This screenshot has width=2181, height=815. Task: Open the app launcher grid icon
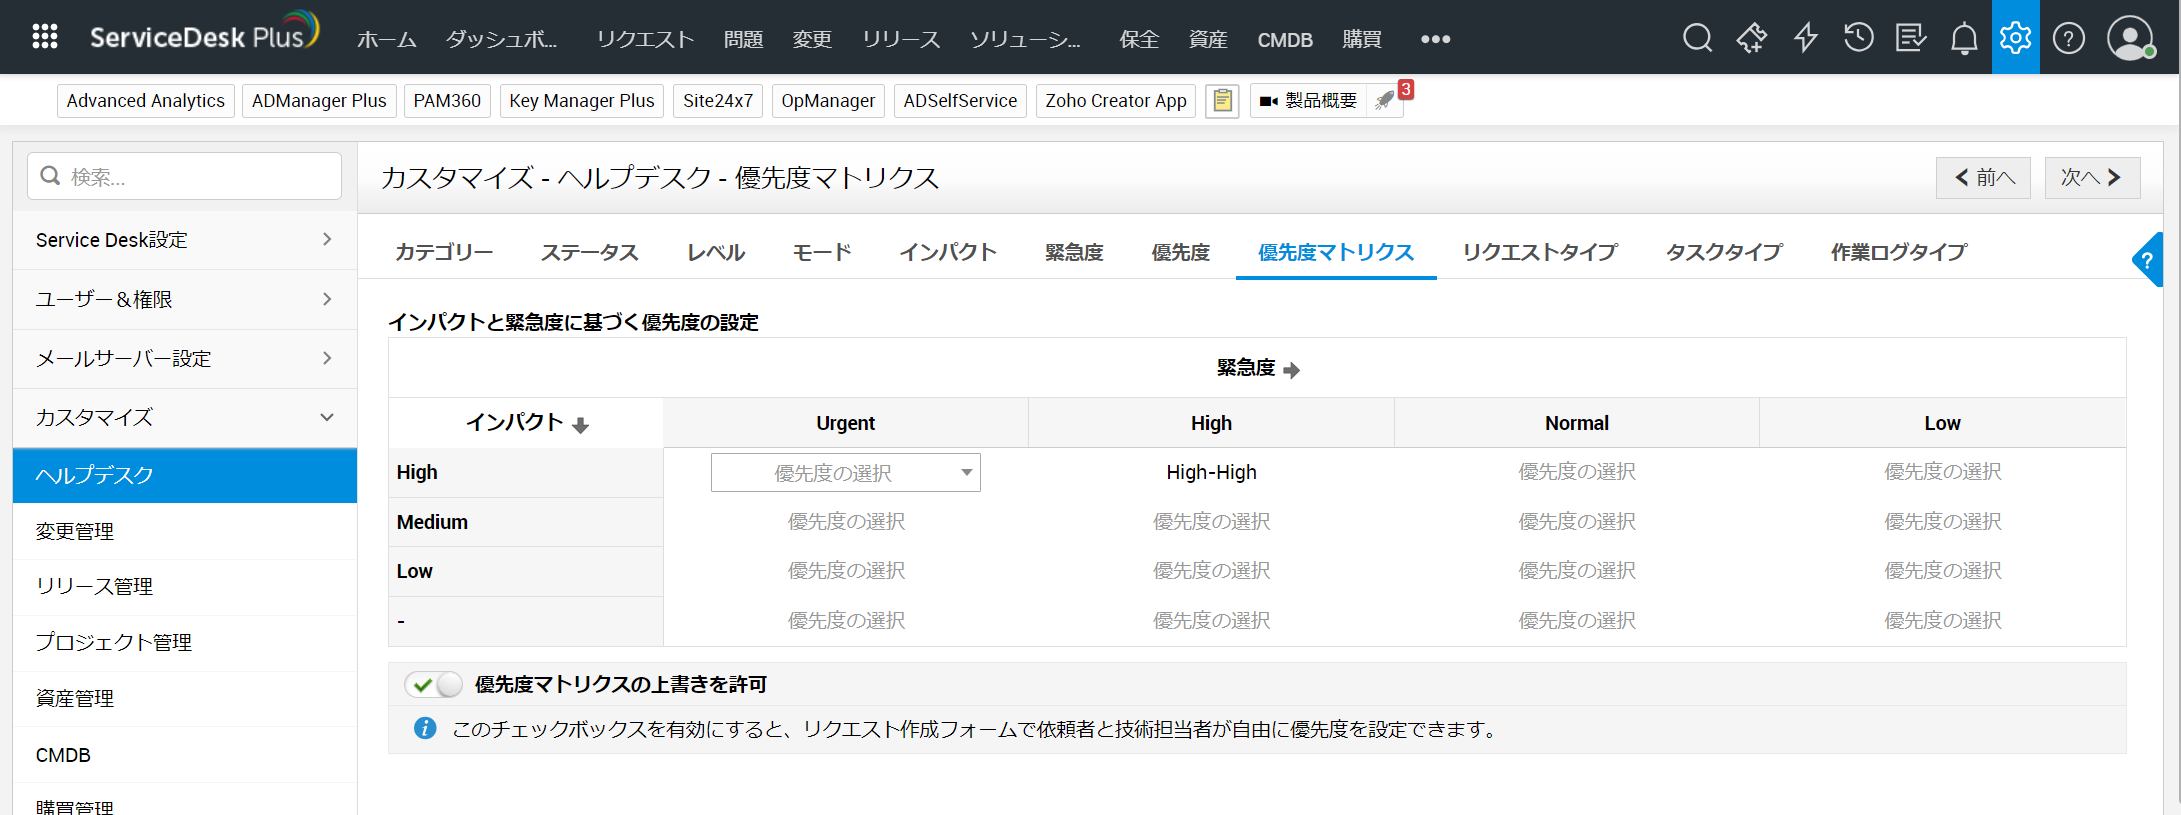(45, 37)
